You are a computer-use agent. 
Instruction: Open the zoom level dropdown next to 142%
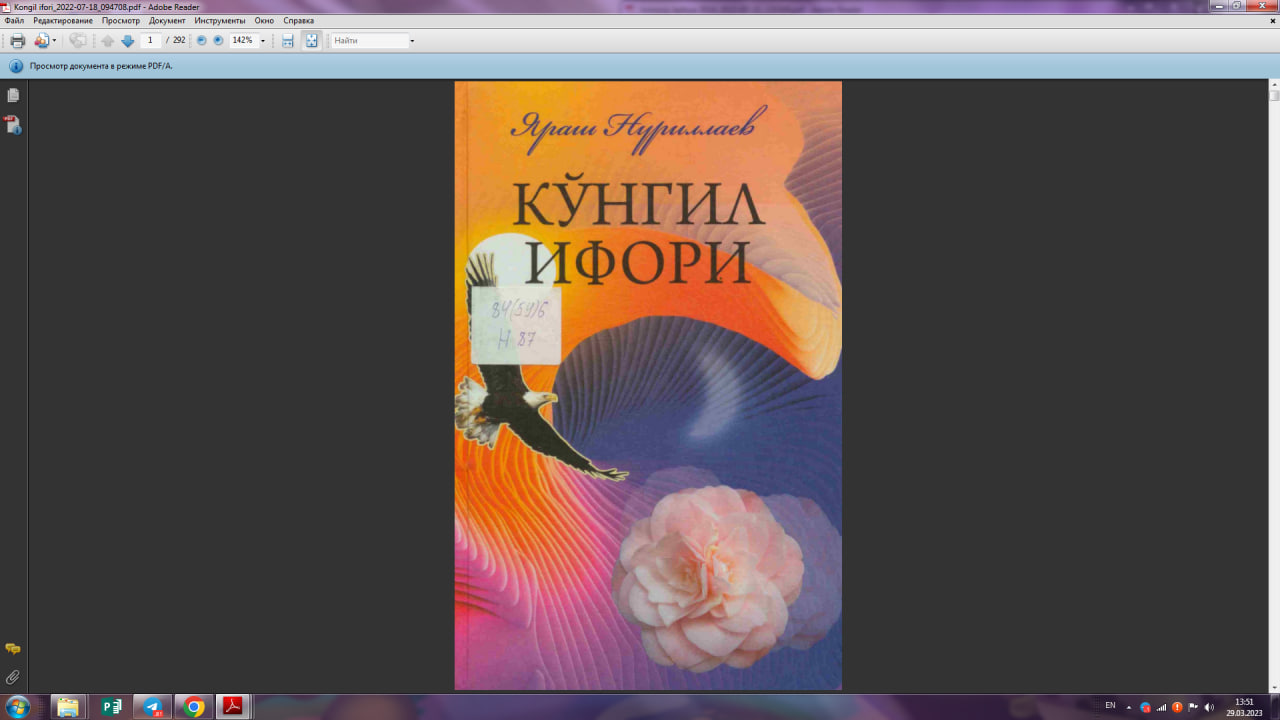pos(263,41)
